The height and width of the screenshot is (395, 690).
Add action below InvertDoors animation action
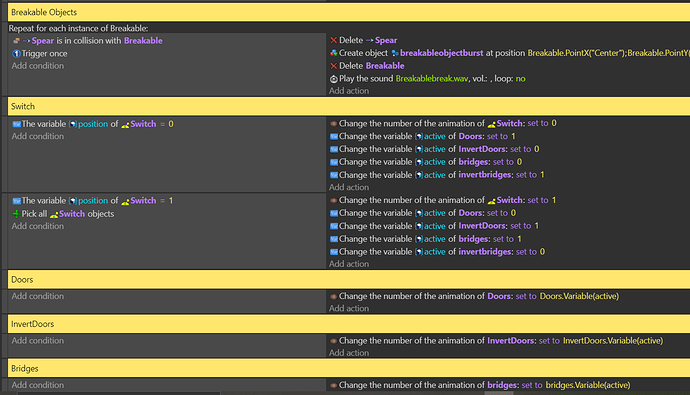click(x=349, y=353)
